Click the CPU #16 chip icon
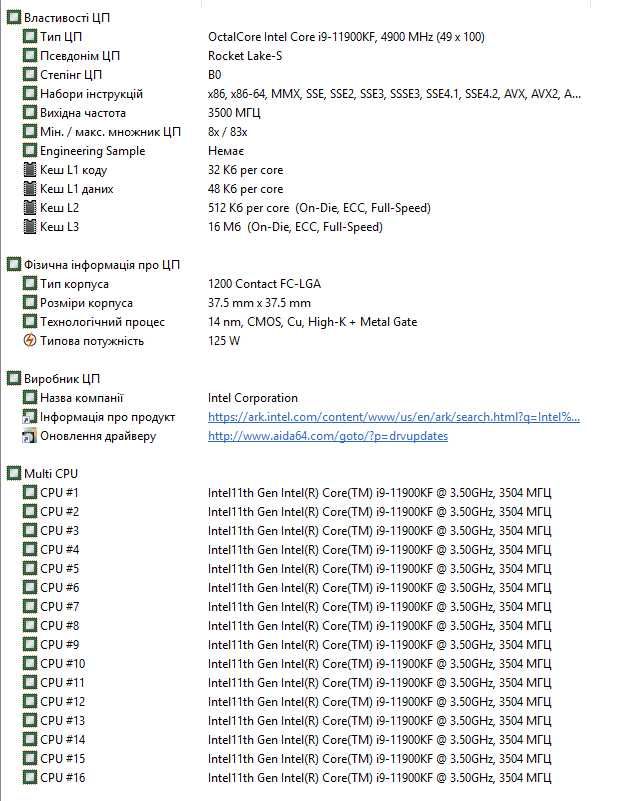Image resolution: width=643 pixels, height=801 pixels. [x=30, y=778]
